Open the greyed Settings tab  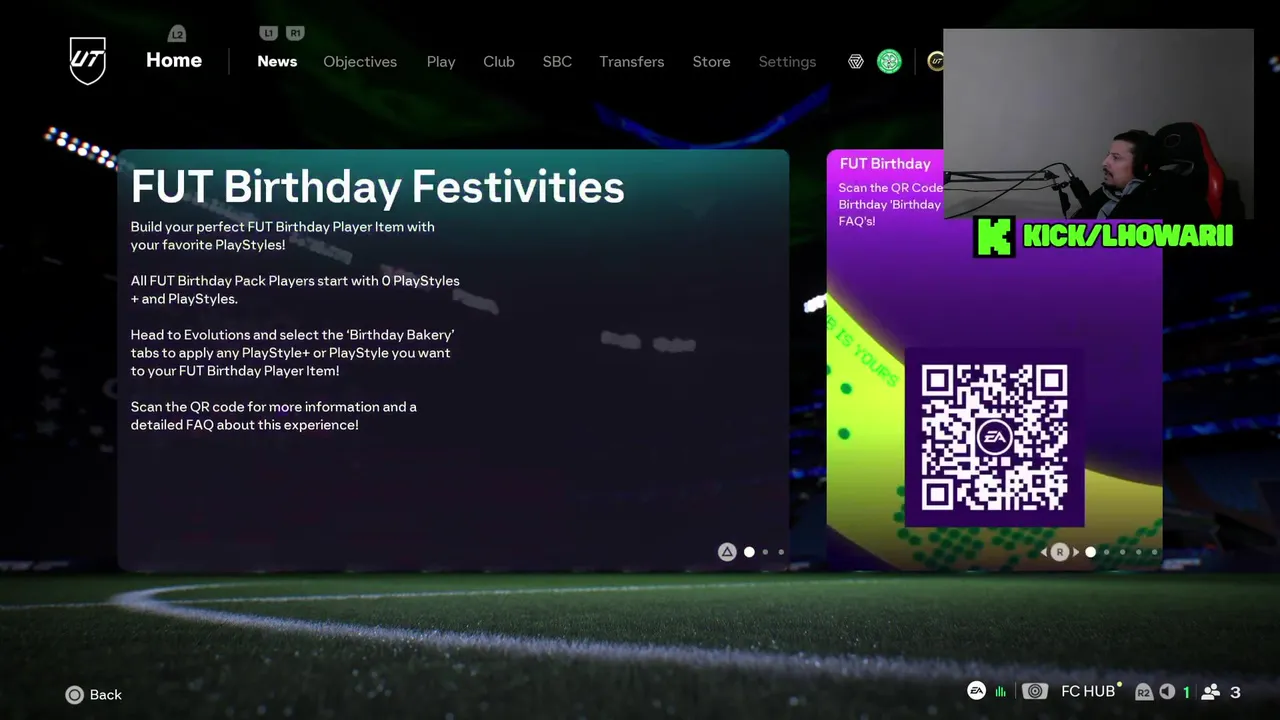click(787, 62)
